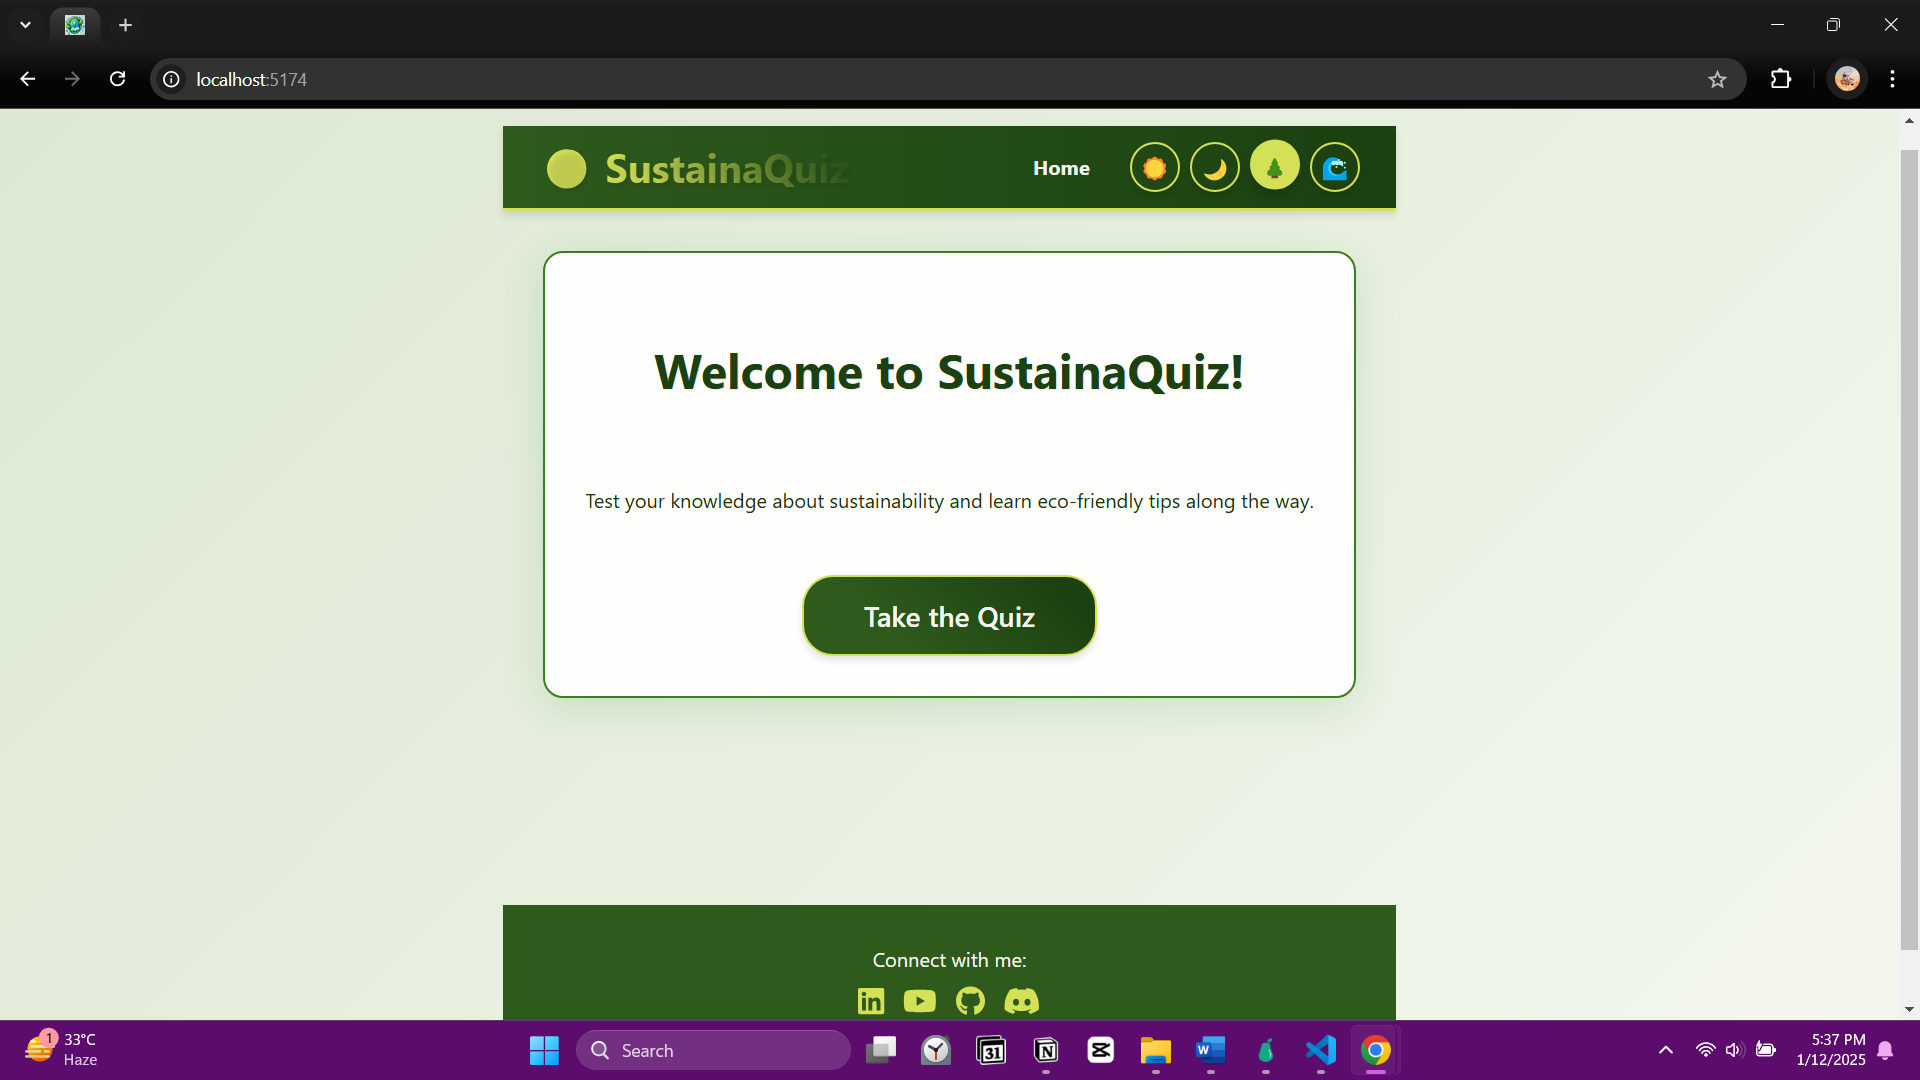Open a new browser tab
The height and width of the screenshot is (1080, 1920).
click(x=125, y=25)
